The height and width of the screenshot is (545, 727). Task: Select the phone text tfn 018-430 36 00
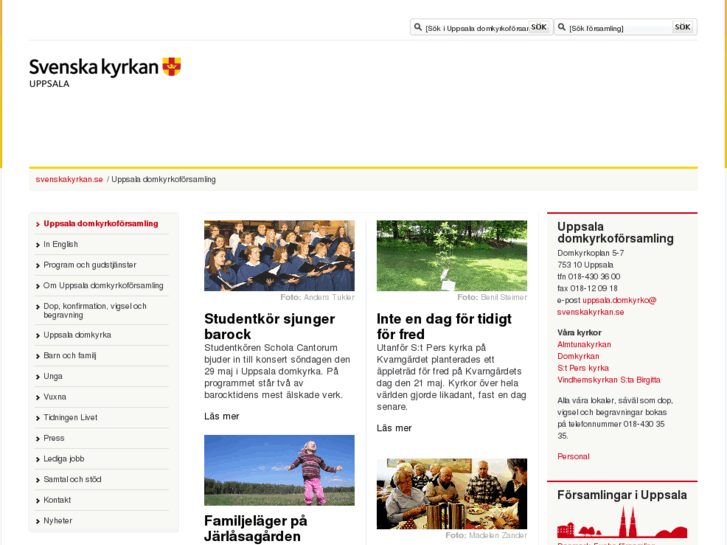[588, 276]
